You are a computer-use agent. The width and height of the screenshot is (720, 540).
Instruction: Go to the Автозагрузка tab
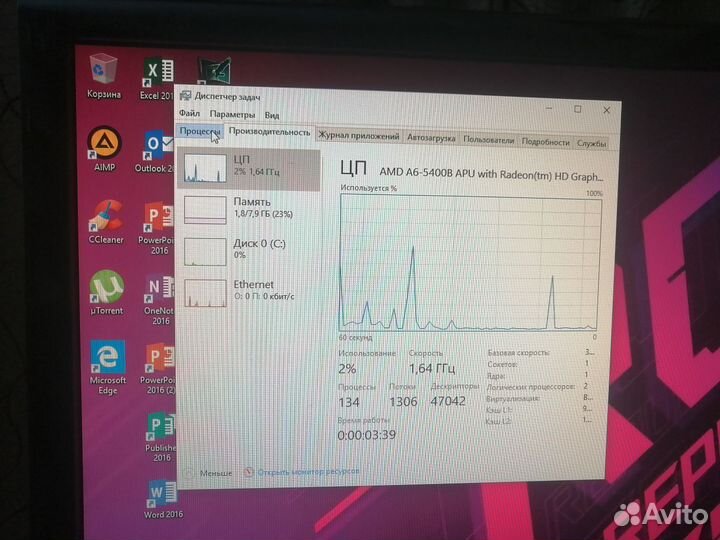click(x=431, y=138)
